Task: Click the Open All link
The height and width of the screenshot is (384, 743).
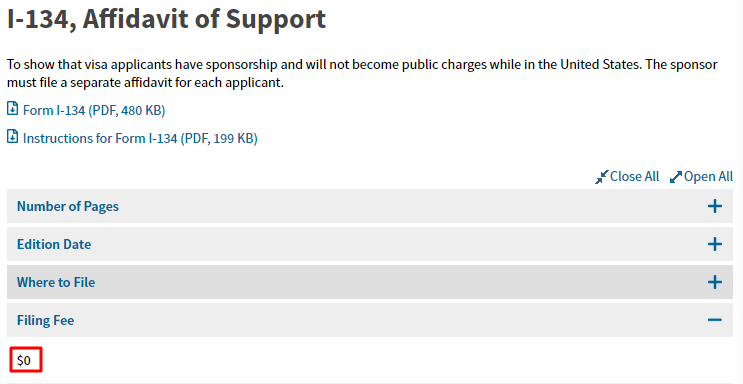Action: tap(708, 176)
